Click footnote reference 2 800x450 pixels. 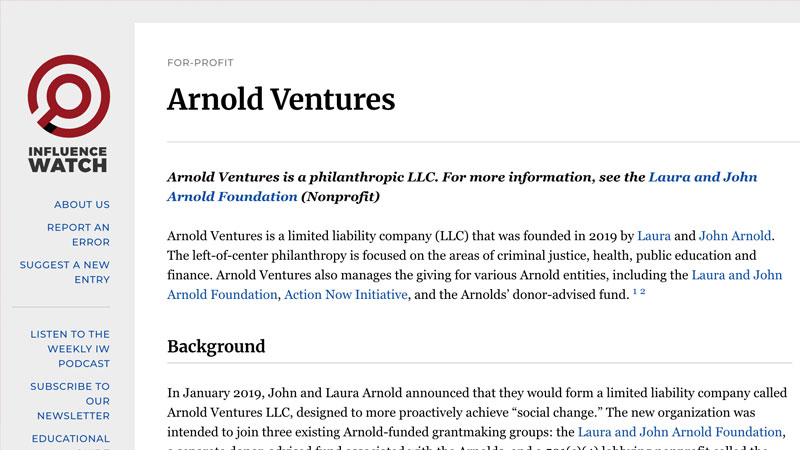(x=643, y=291)
